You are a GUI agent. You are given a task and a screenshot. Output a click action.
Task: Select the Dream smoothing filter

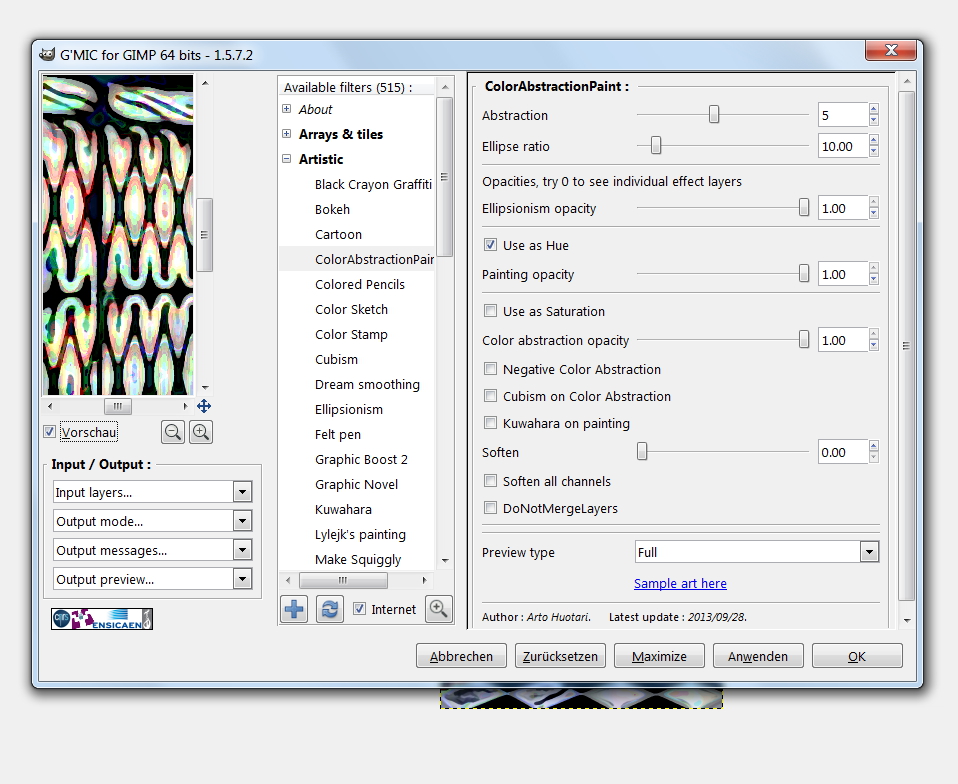point(367,385)
